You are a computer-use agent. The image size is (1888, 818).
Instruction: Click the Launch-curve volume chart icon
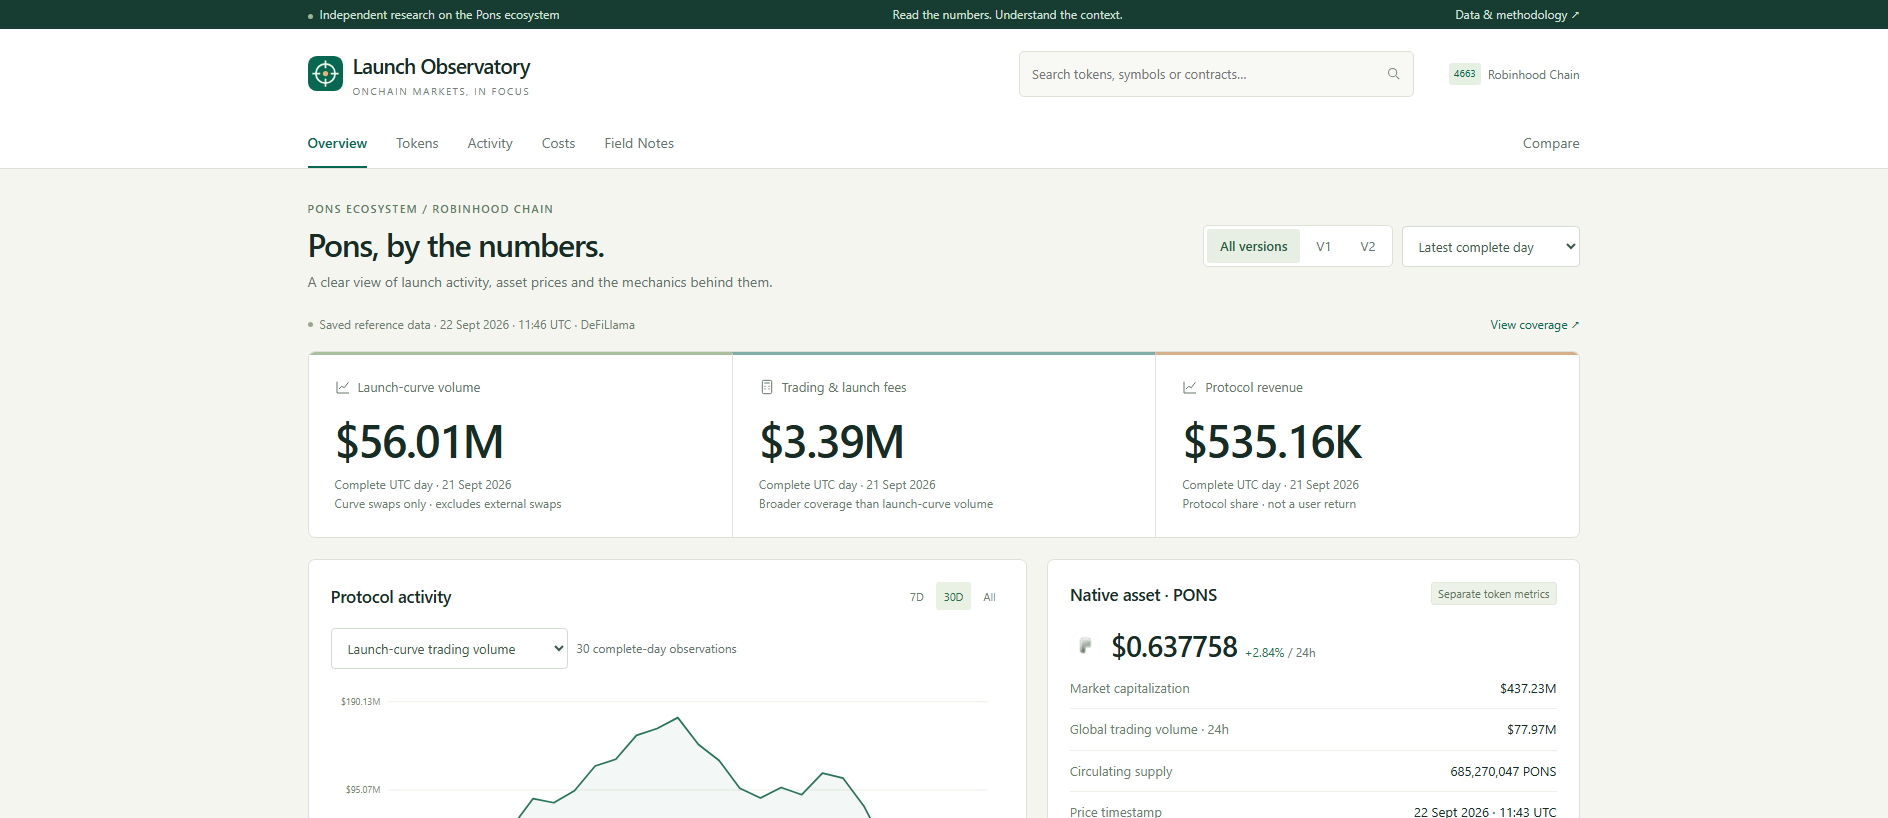point(342,387)
